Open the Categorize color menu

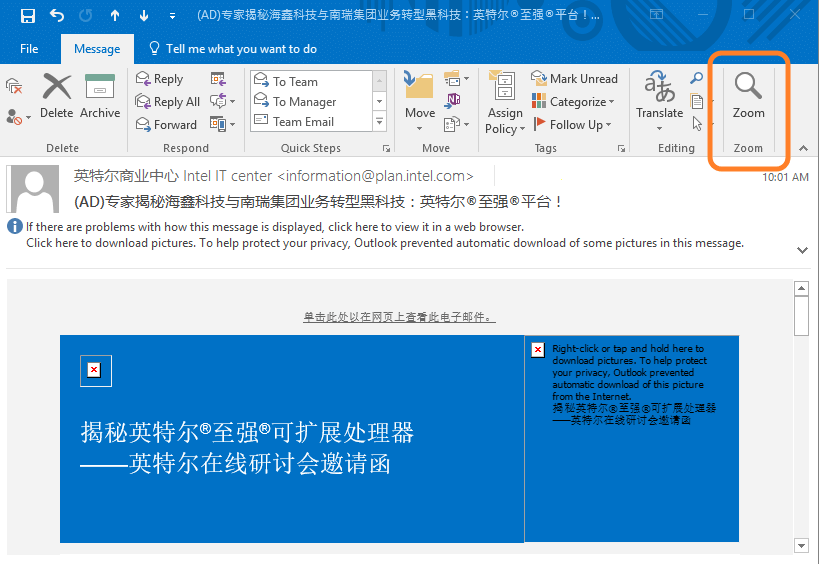tap(573, 102)
